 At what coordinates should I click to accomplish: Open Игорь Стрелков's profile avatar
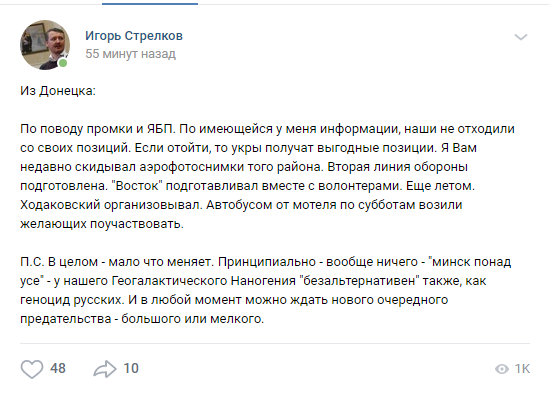click(45, 45)
